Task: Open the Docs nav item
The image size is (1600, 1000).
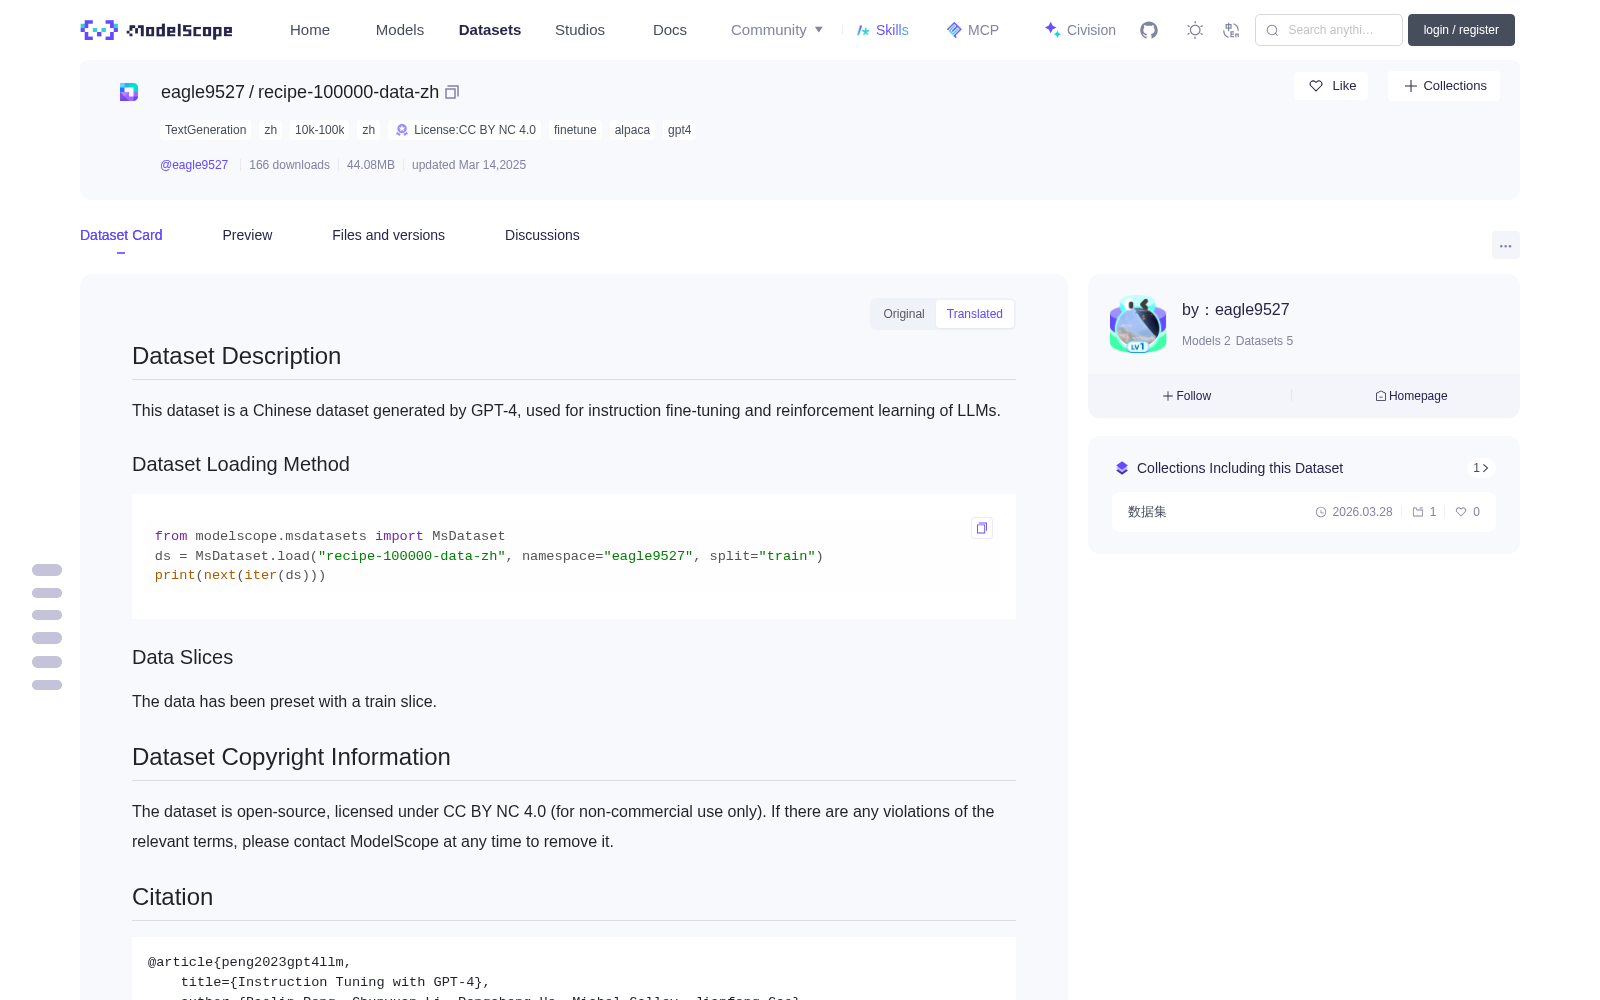Action: 670,30
